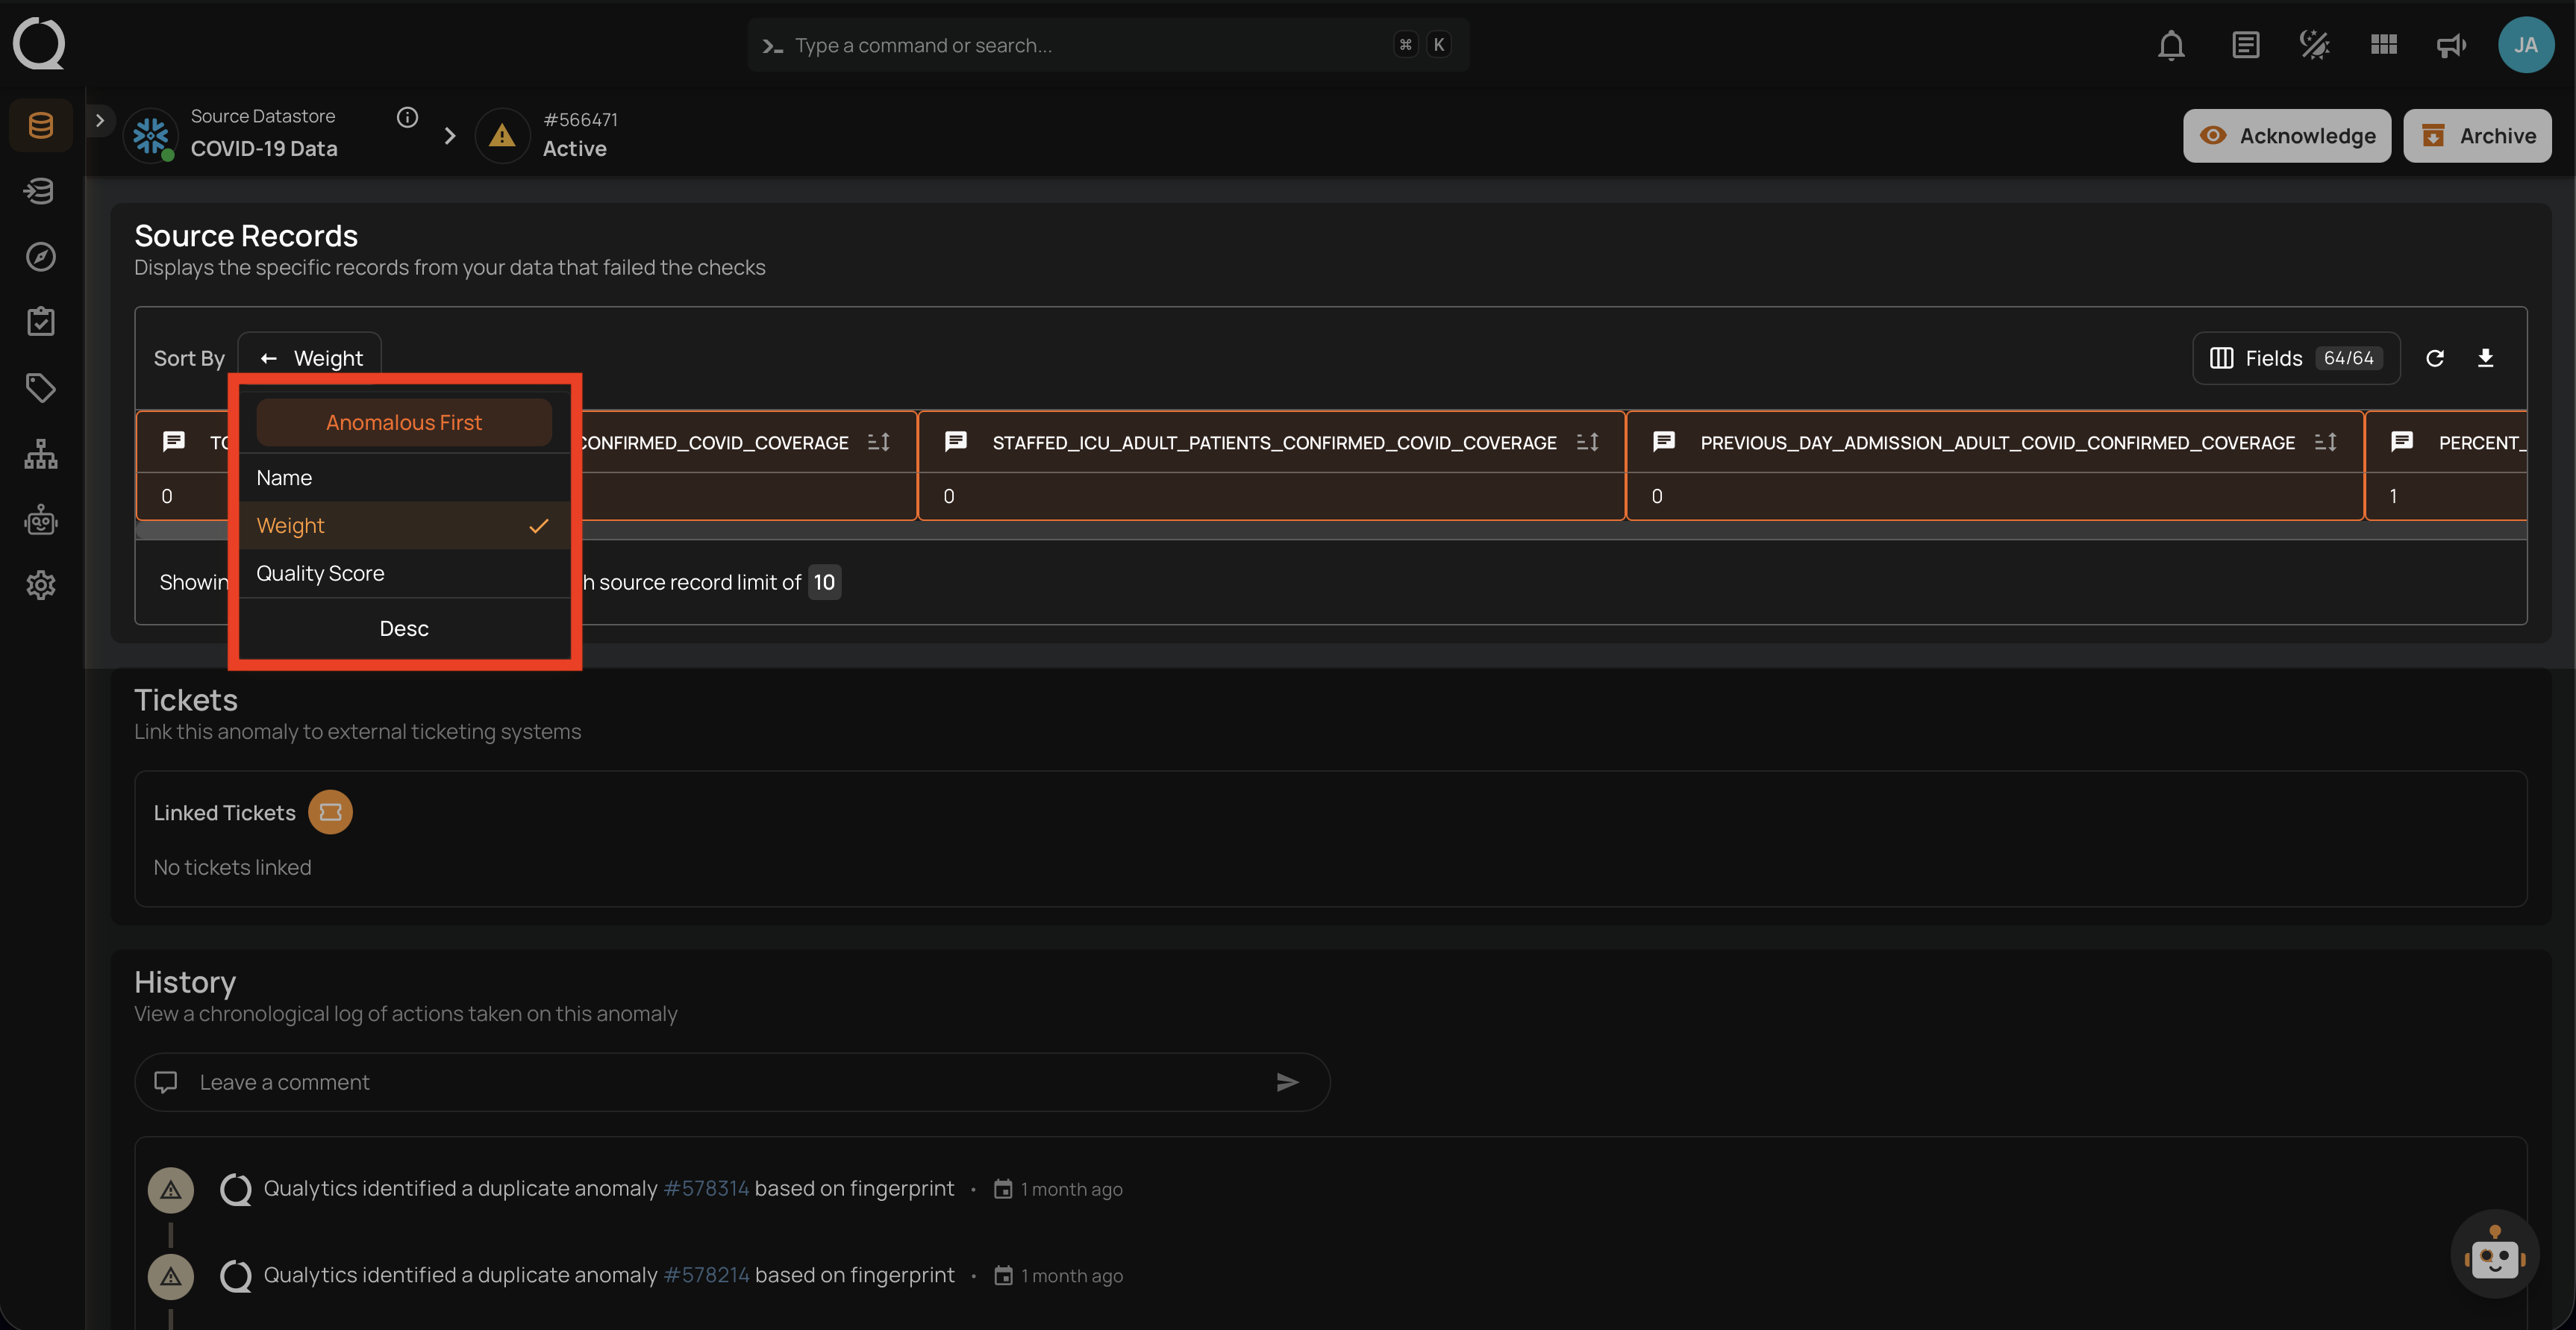Select Name sort option

point(404,478)
